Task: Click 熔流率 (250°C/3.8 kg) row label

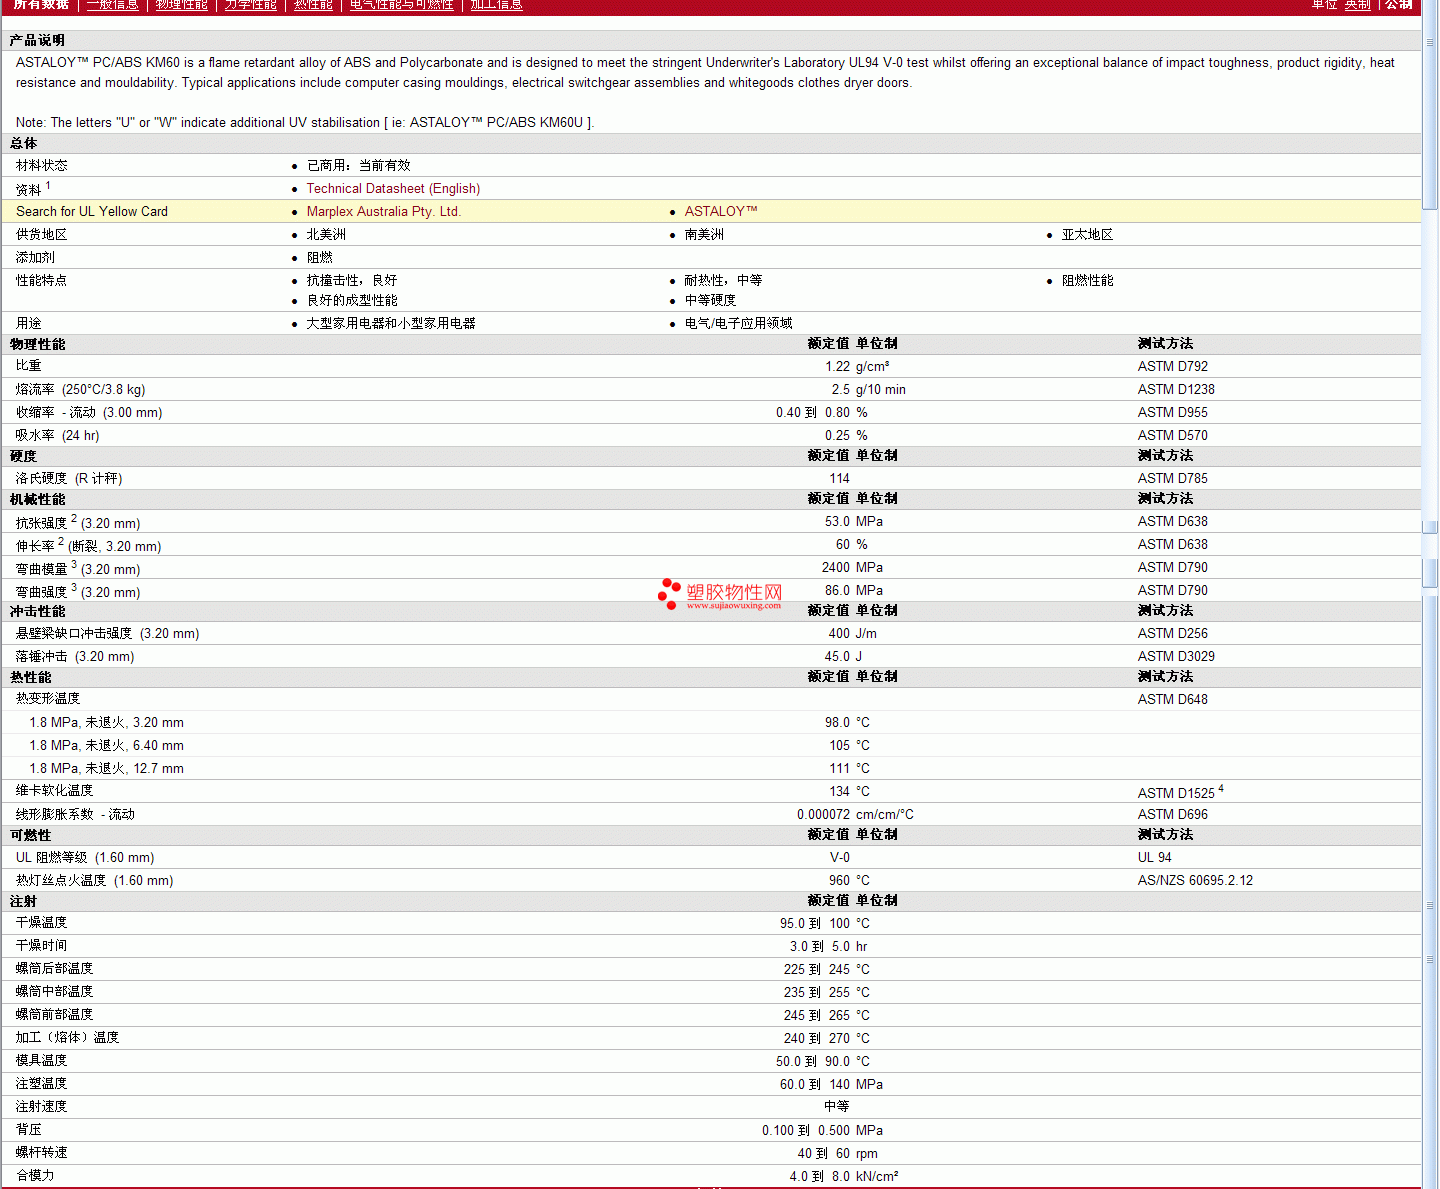Action: 80,389
